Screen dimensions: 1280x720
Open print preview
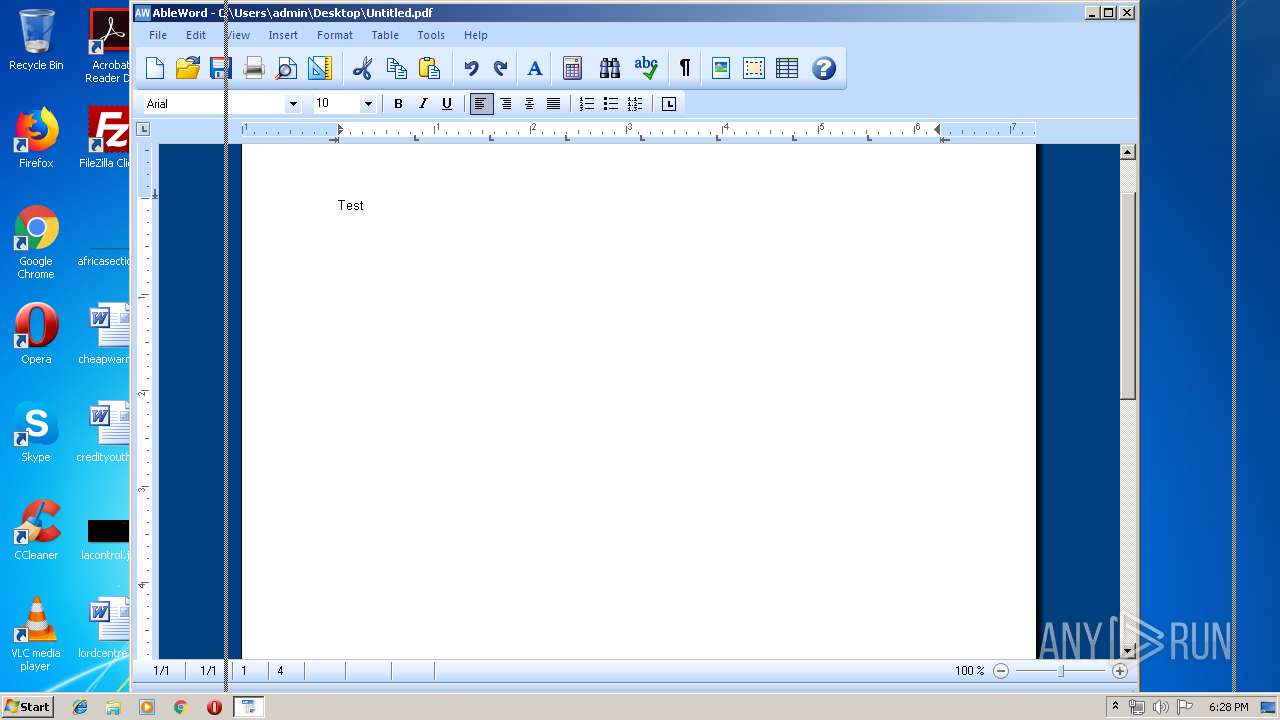pyautogui.click(x=286, y=68)
